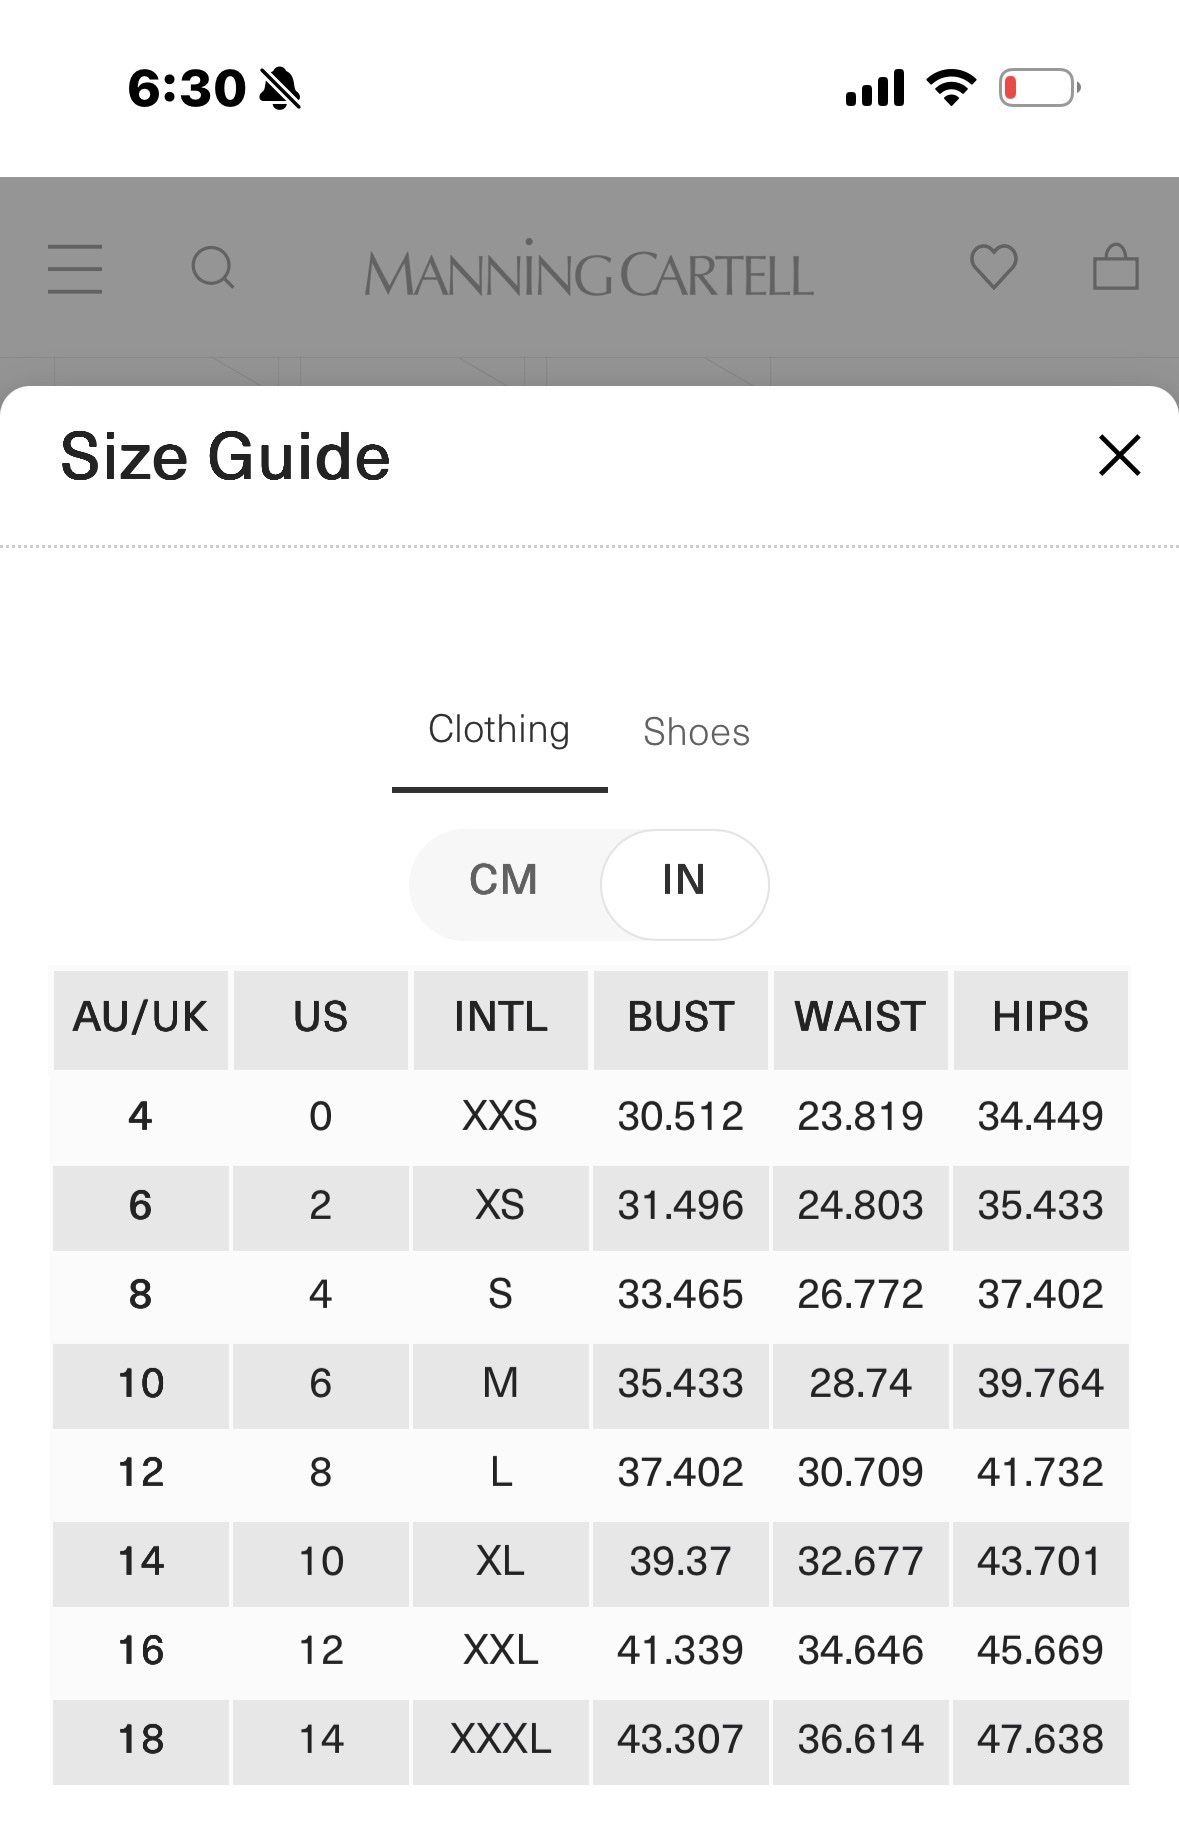Select the XXS size row cell

tap(500, 1116)
